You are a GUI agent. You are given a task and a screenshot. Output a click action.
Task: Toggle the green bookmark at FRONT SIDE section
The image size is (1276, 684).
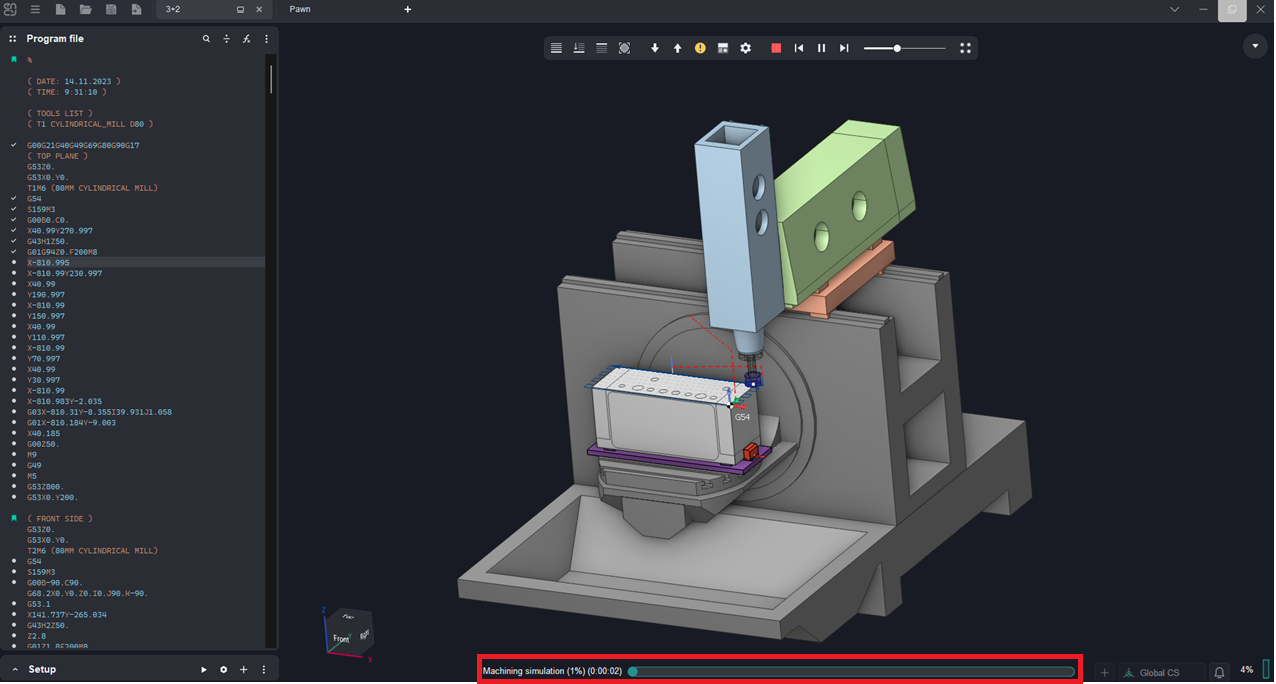14,519
